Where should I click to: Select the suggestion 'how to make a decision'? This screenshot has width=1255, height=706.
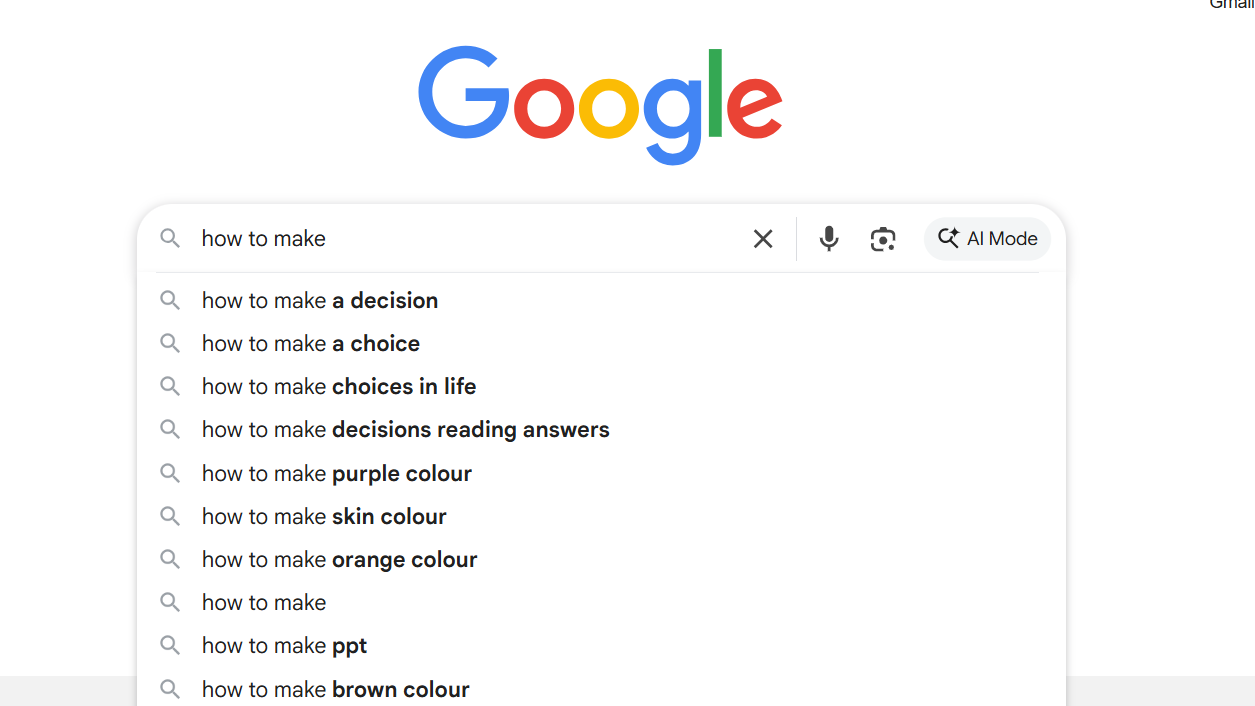coord(319,300)
